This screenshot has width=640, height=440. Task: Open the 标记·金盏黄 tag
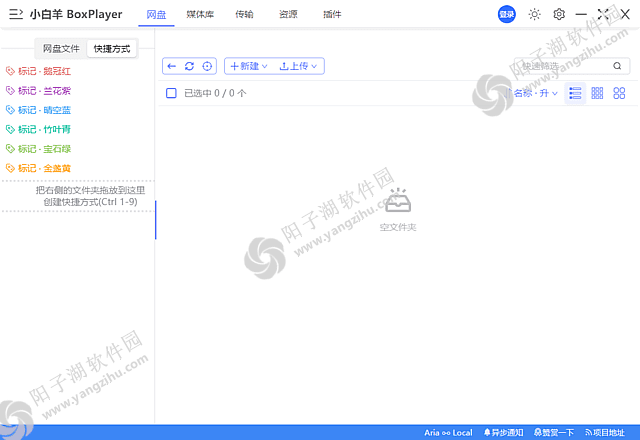point(38,168)
